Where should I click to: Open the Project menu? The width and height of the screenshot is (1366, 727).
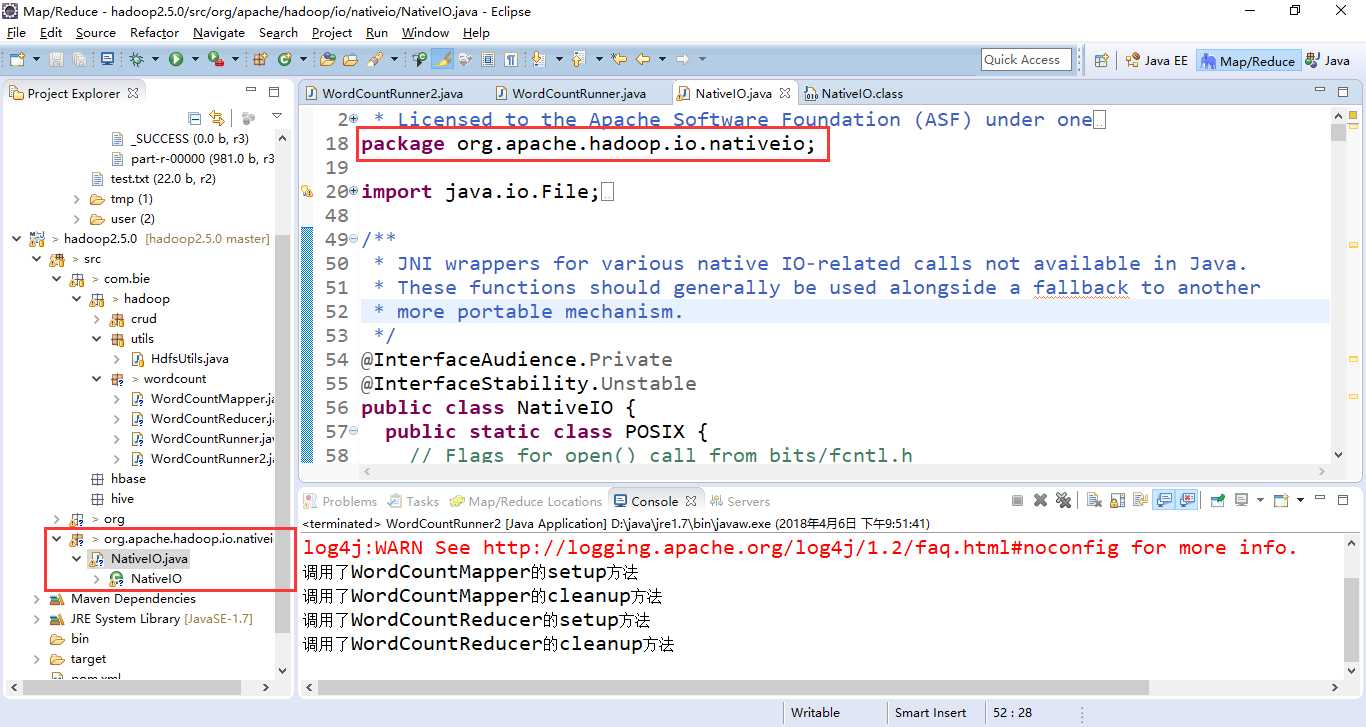click(332, 33)
